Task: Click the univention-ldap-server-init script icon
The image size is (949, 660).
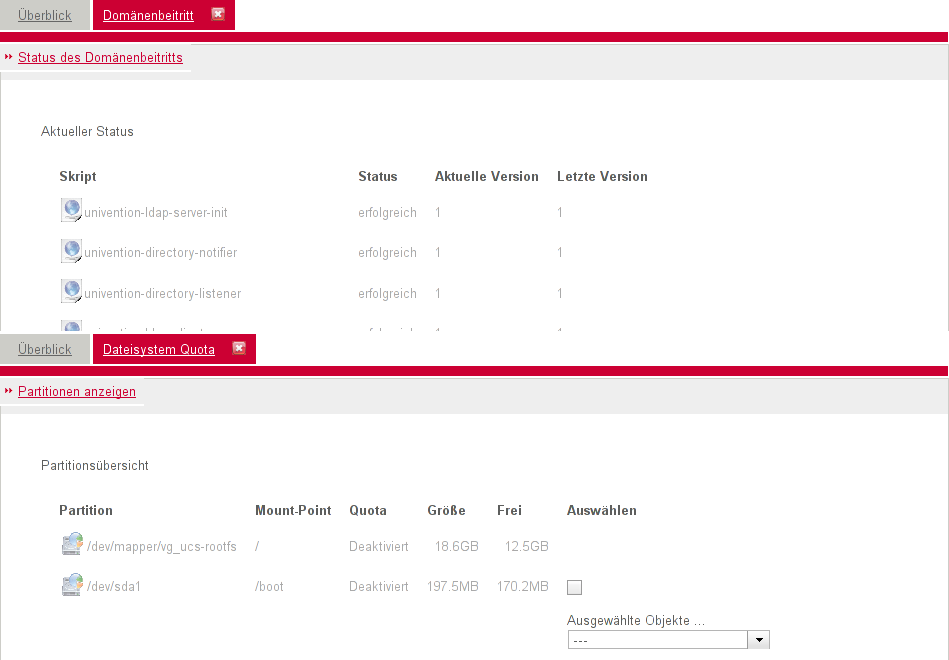Action: [x=71, y=210]
